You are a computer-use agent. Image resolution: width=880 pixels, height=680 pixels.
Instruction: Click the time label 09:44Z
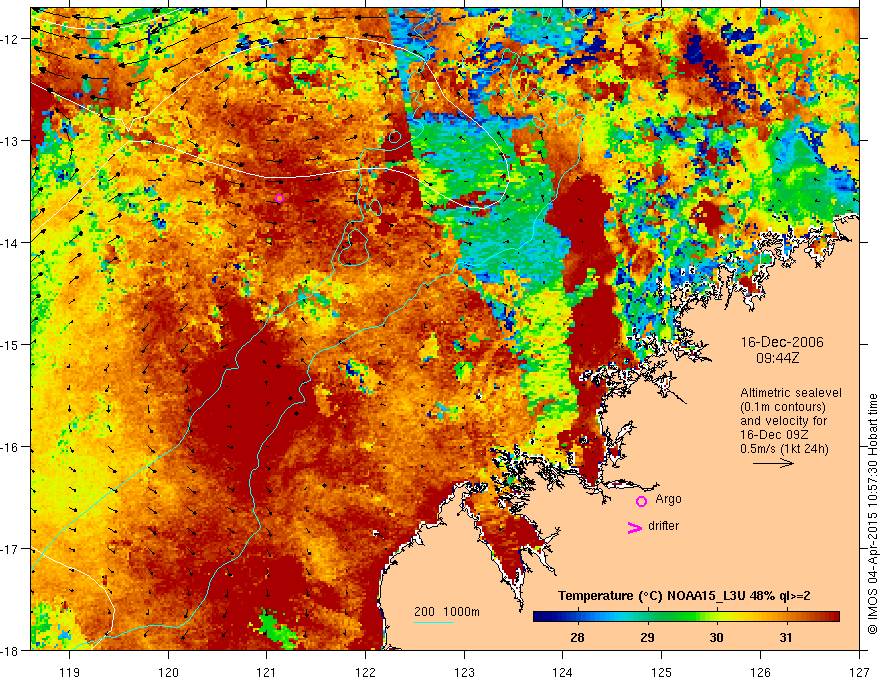(x=777, y=358)
